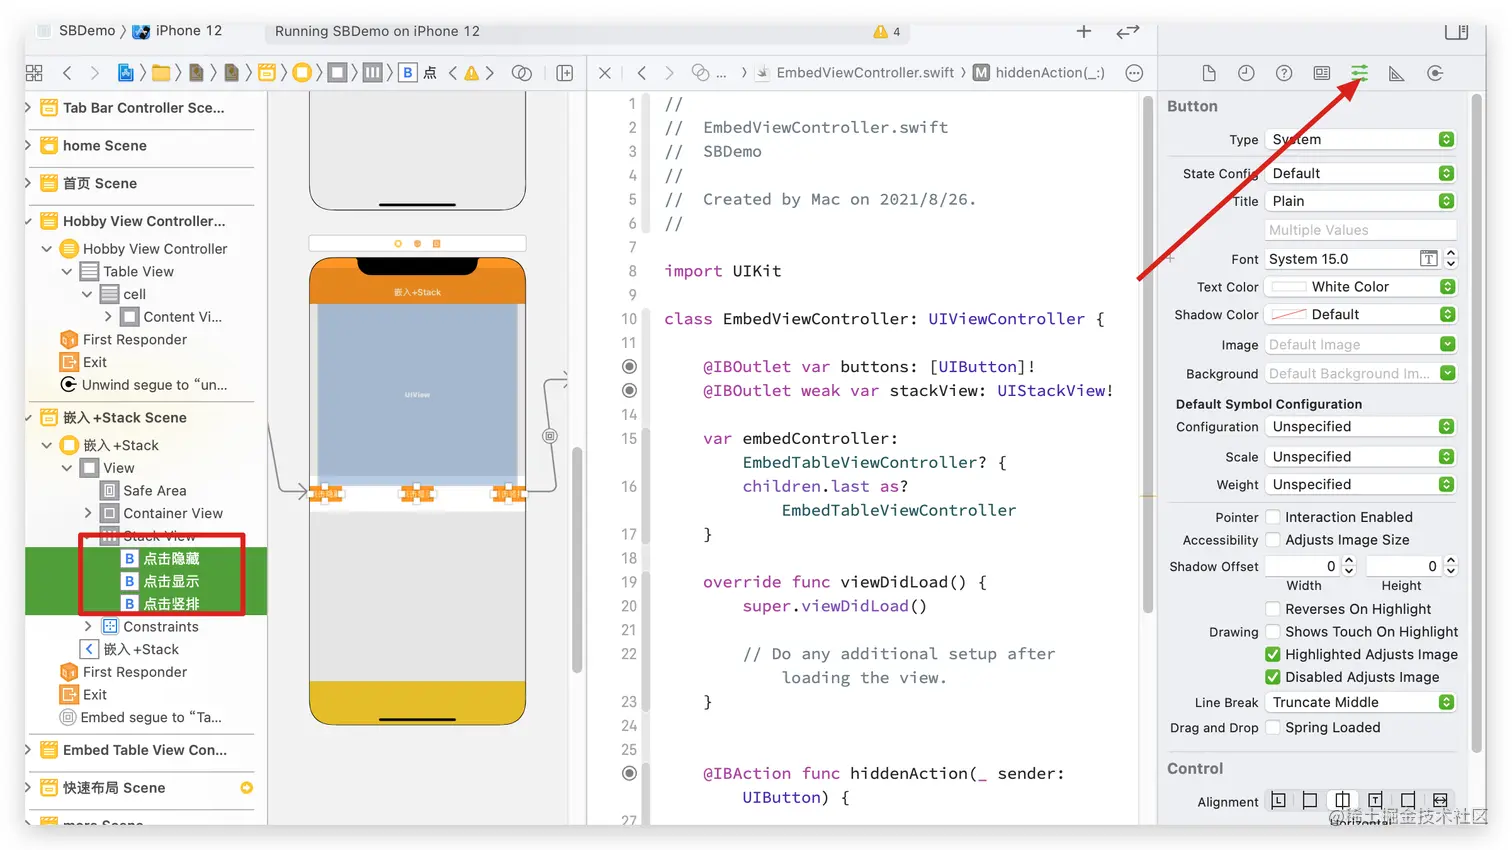
Task: Open the Shadow Color swatch dropdown
Action: [x=1360, y=315]
